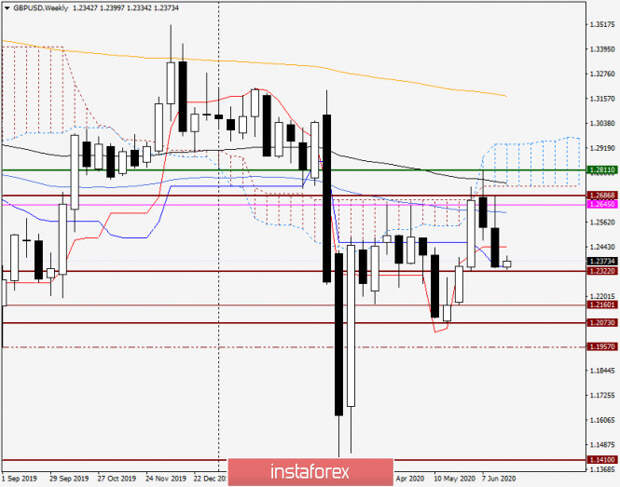Click the 10 May 2020 date marker
Viewport: 620px width, 487px height.
(x=454, y=479)
